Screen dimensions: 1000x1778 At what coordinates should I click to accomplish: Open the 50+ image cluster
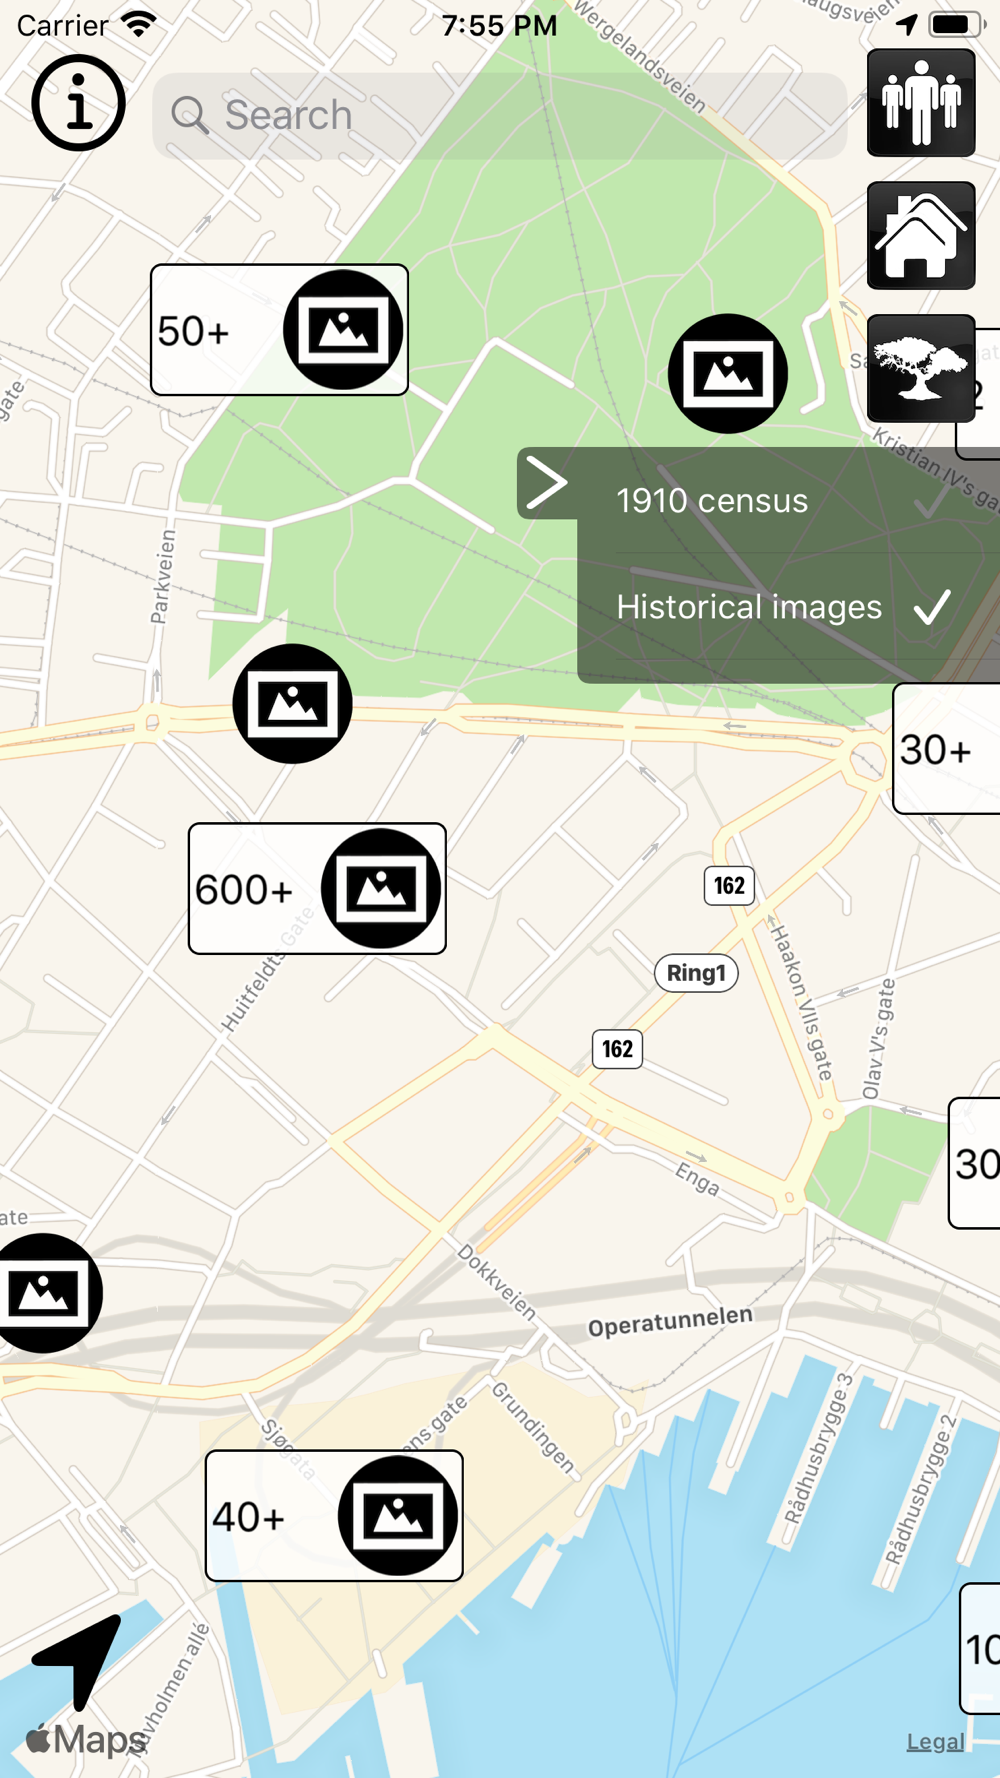click(279, 330)
